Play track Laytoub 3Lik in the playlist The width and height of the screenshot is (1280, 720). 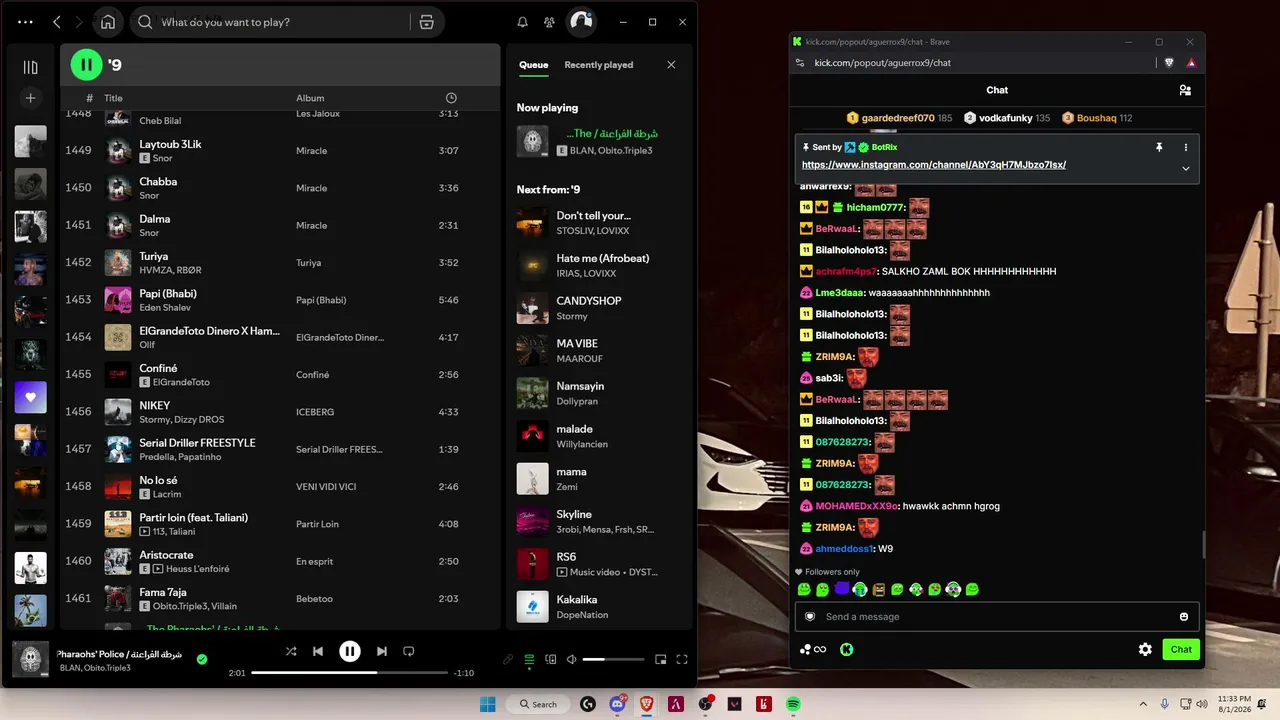[279, 151]
